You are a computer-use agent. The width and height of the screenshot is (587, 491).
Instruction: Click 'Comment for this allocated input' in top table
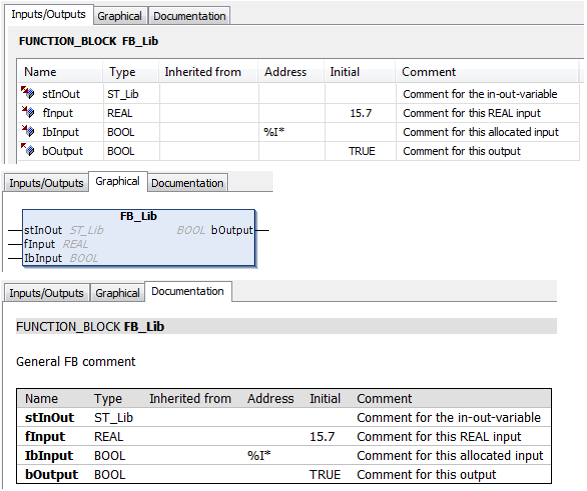[x=481, y=132]
